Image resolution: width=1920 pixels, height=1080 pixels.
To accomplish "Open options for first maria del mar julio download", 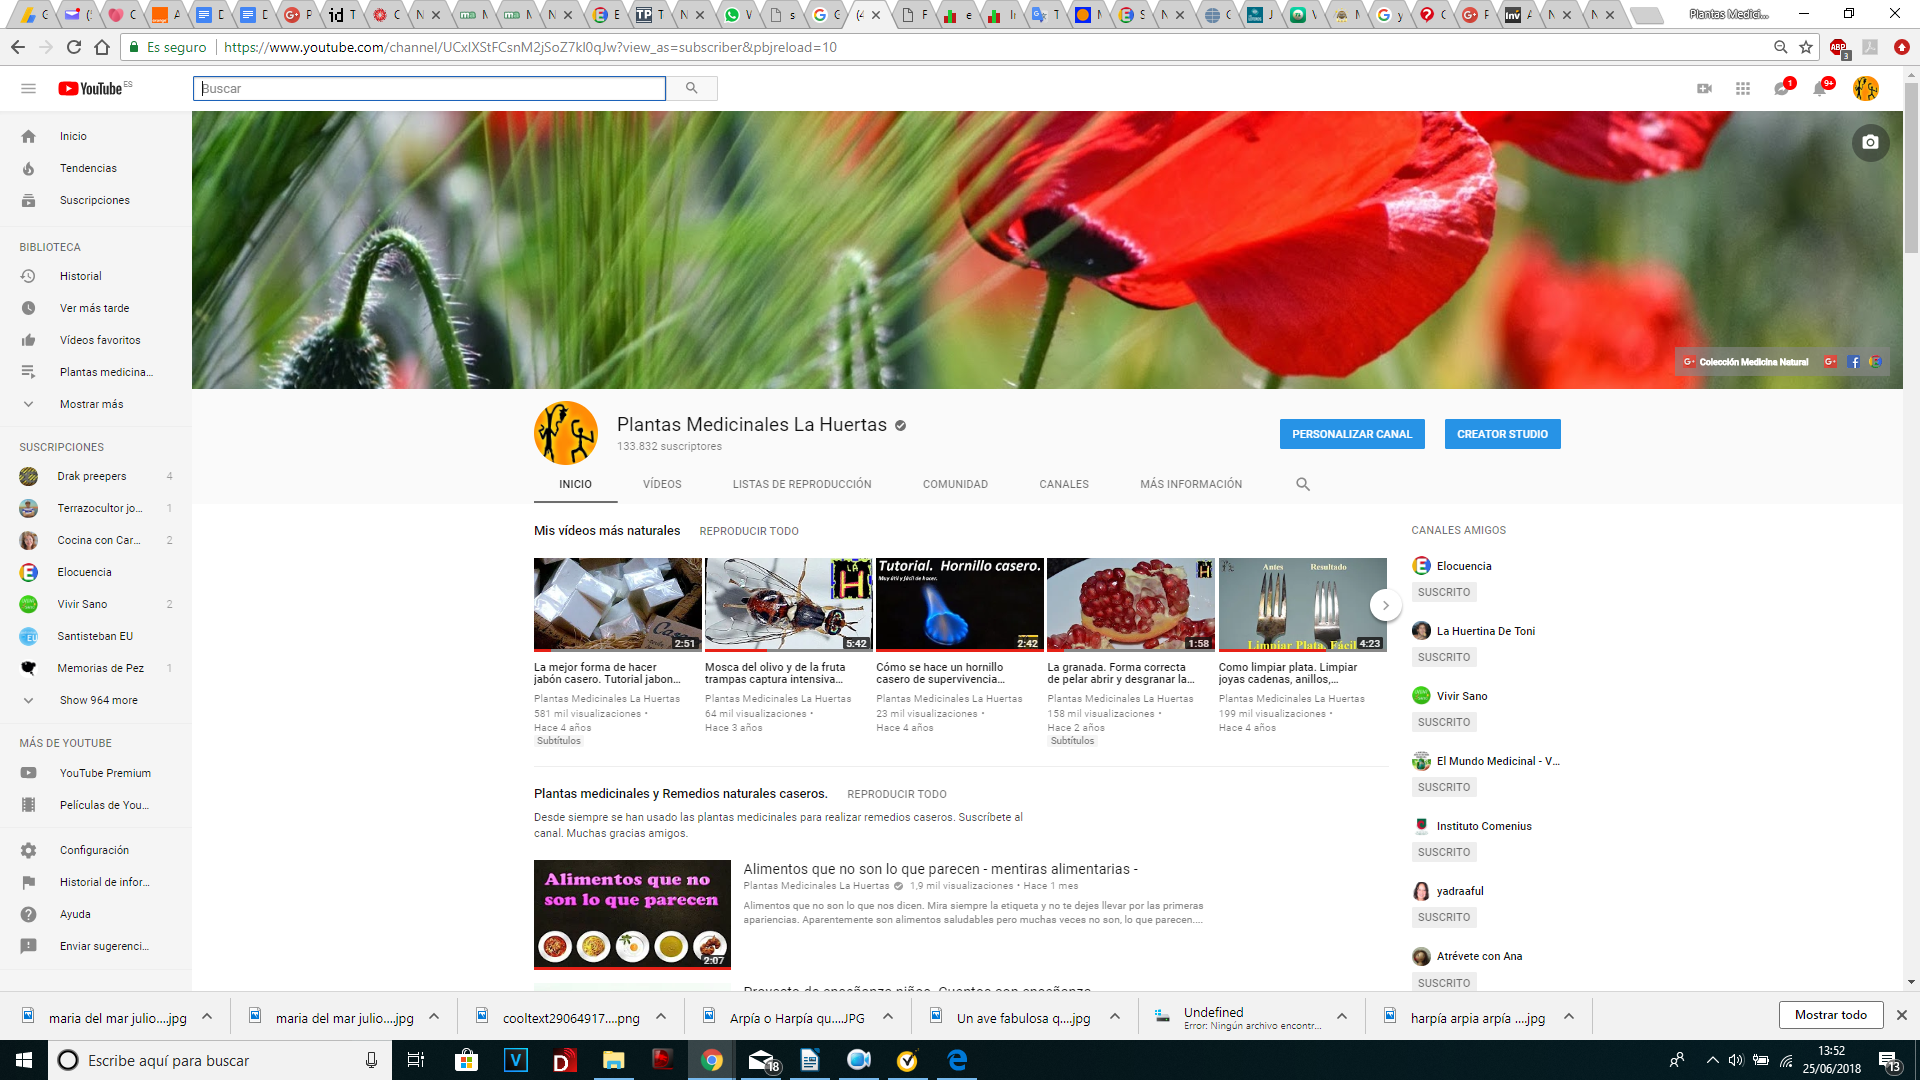I will [x=207, y=1017].
